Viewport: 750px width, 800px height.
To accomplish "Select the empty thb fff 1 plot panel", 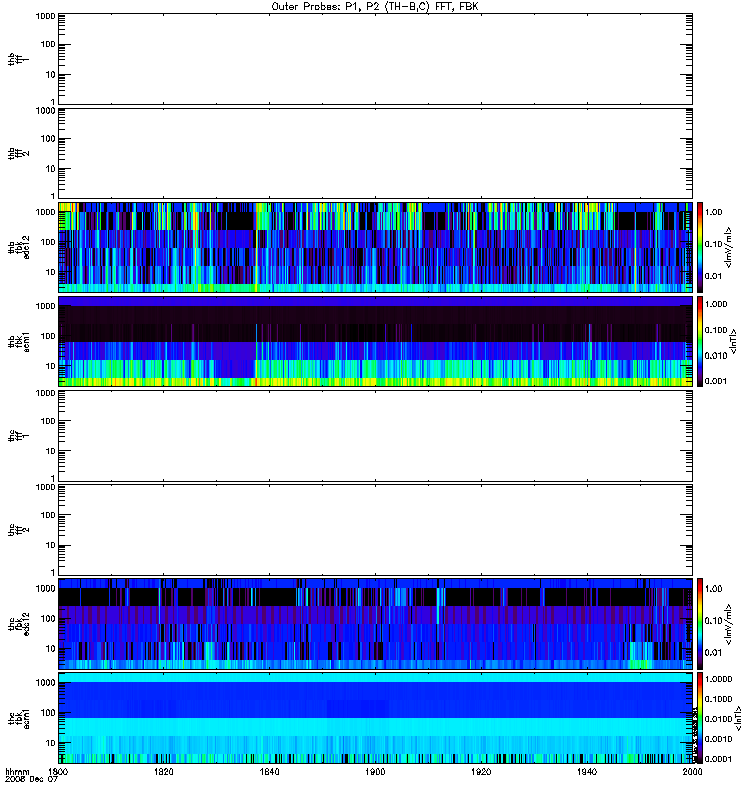I will [x=375, y=59].
